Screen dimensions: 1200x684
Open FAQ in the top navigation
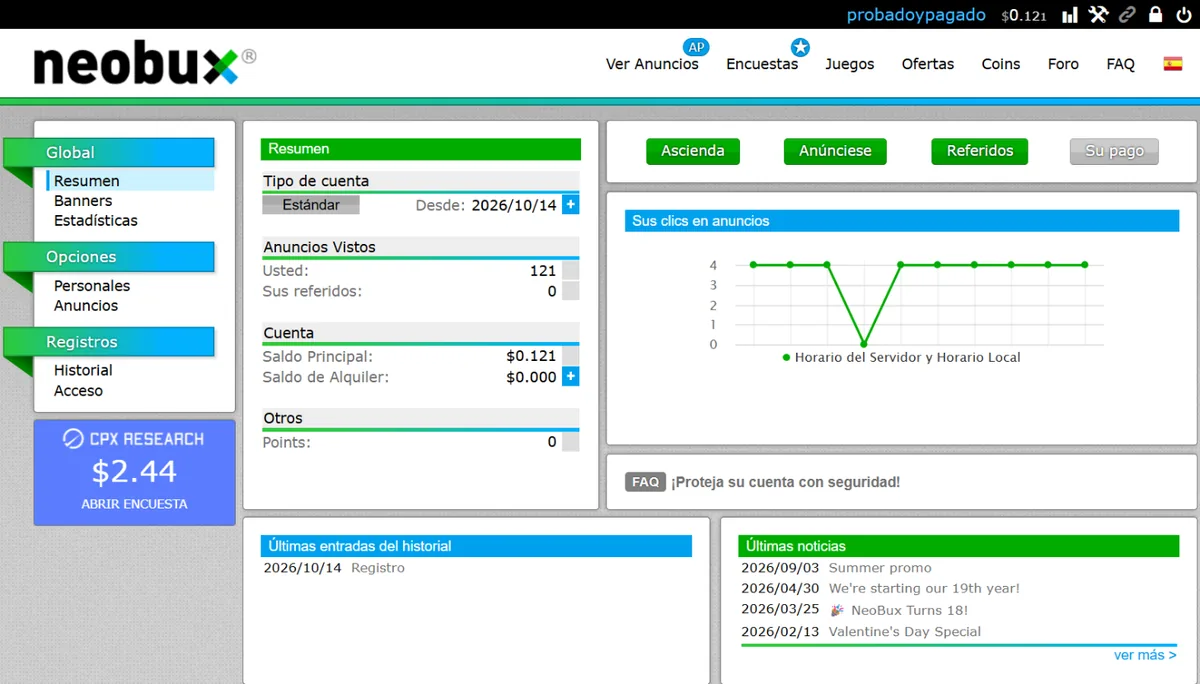[x=1120, y=64]
